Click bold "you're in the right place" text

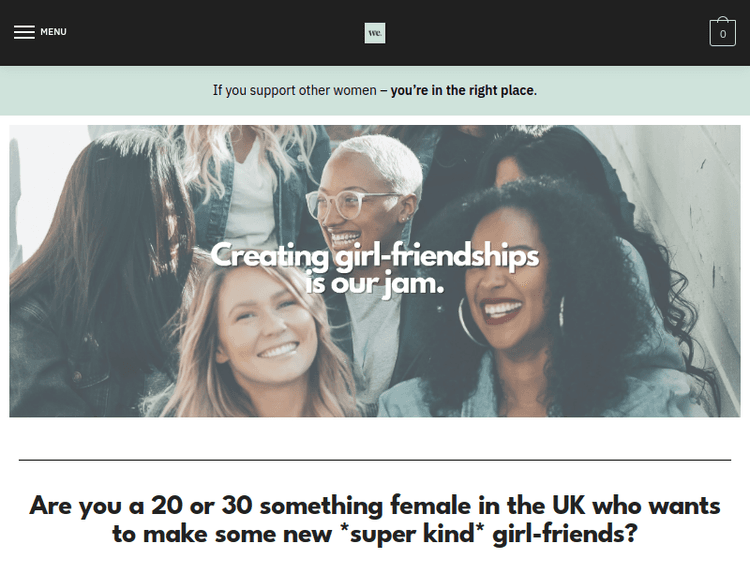click(x=462, y=90)
